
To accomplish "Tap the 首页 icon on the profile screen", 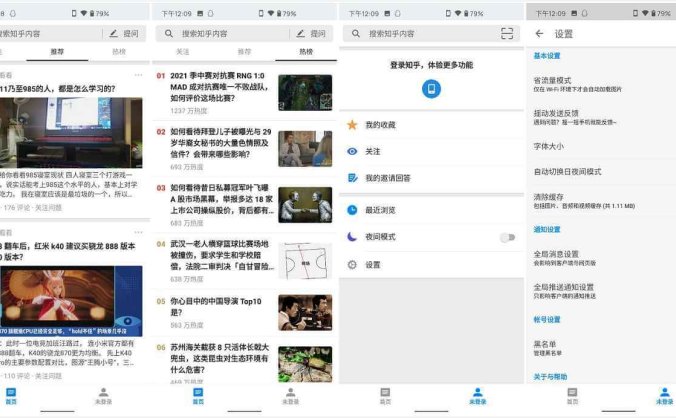I will [x=385, y=392].
